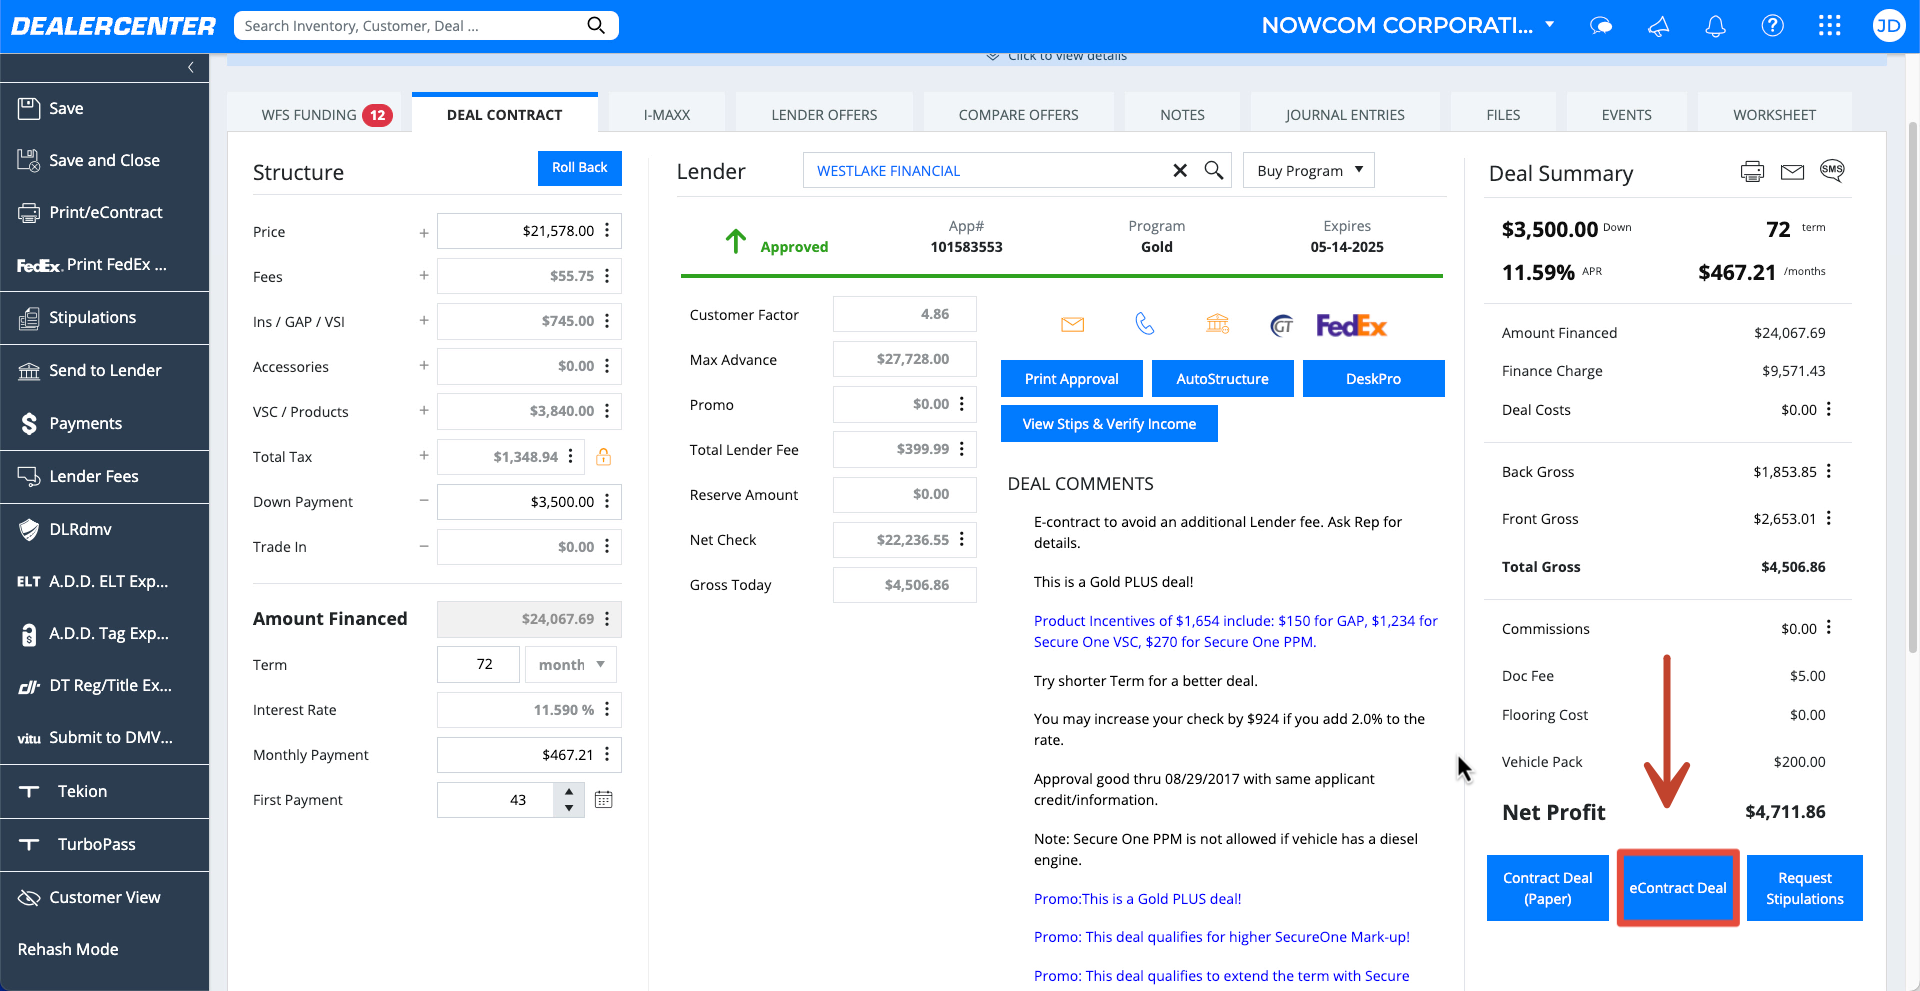Click Save and Close sidebar item

click(104, 160)
